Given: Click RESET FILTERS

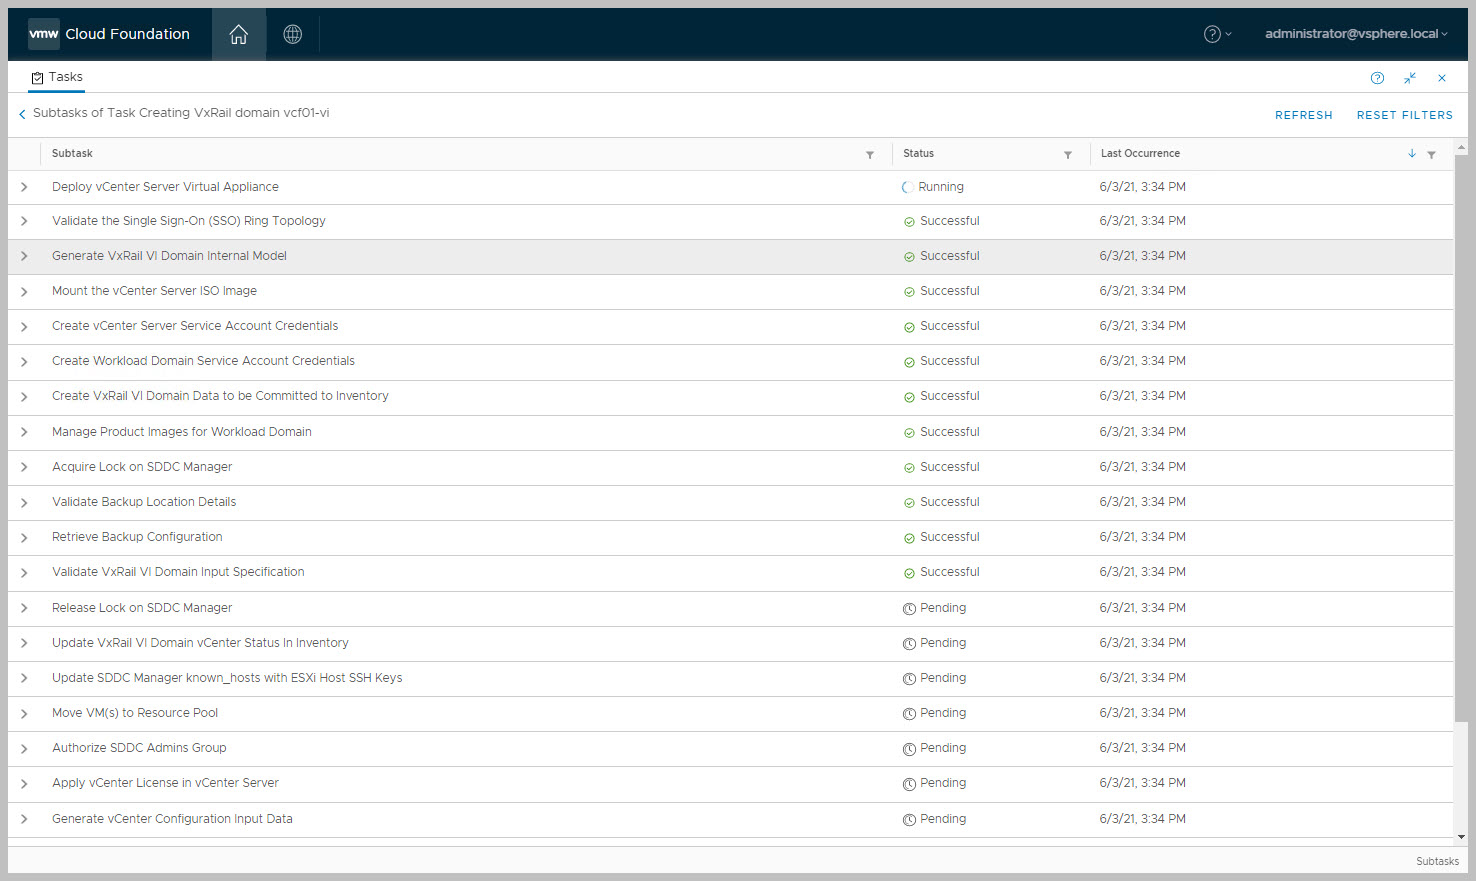Looking at the screenshot, I should click(1404, 115).
